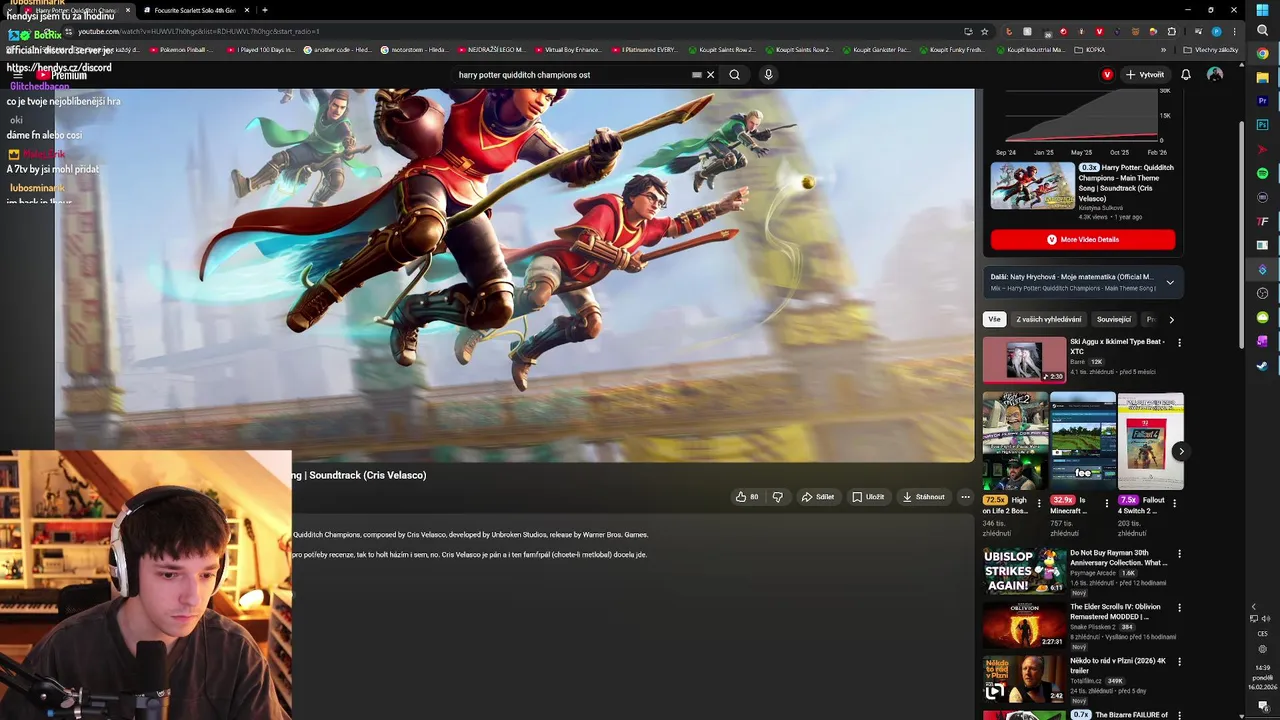
Task: Open Google Chrome from taskbar
Action: tap(1262, 54)
